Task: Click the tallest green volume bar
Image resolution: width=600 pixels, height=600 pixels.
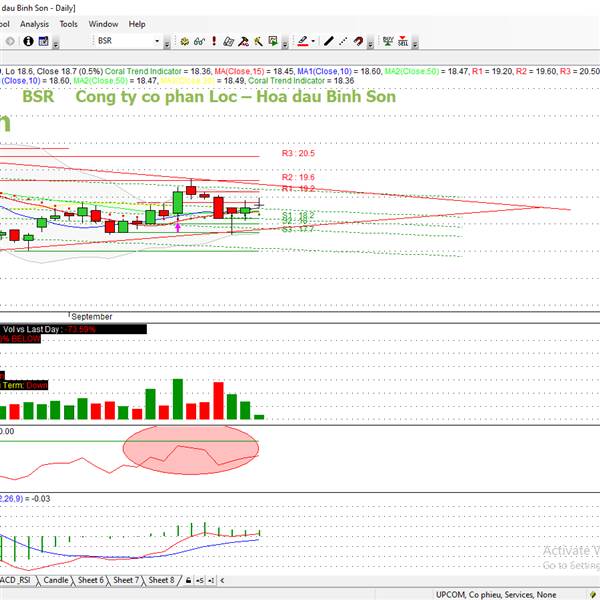Action: point(178,399)
